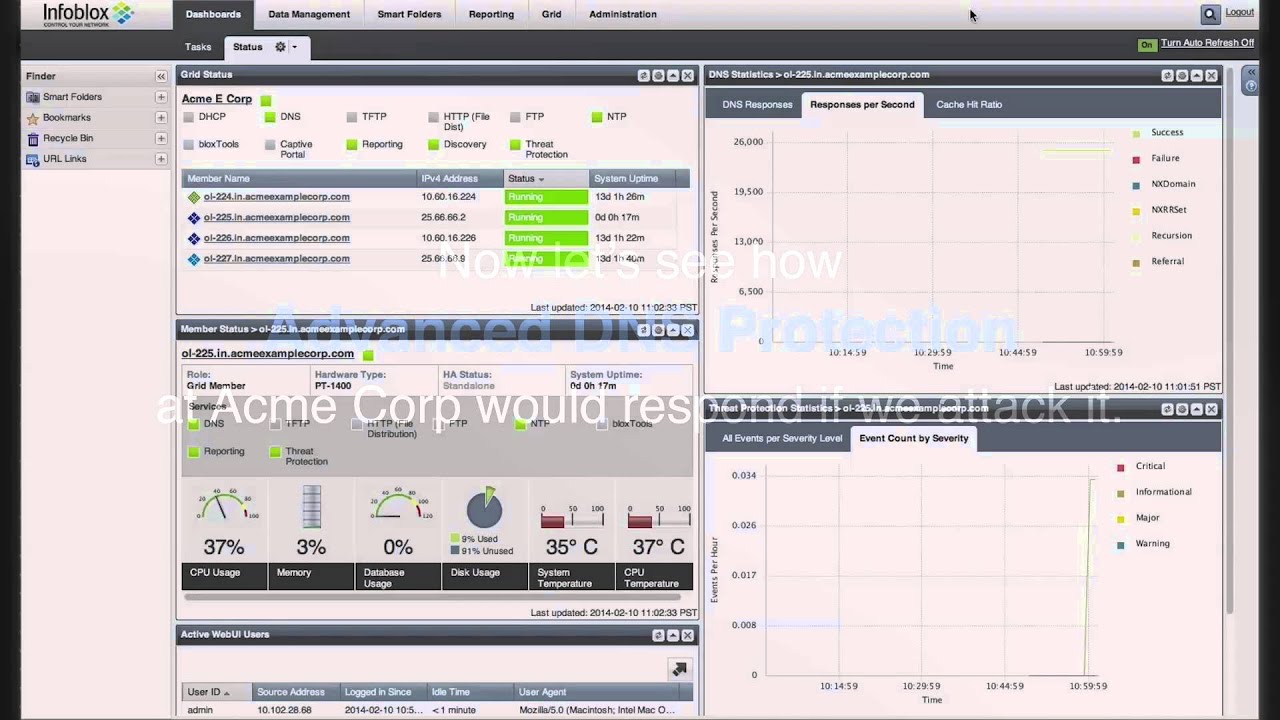Click the Smart Folders icon in Finder
The width and height of the screenshot is (1280, 720).
tap(33, 97)
